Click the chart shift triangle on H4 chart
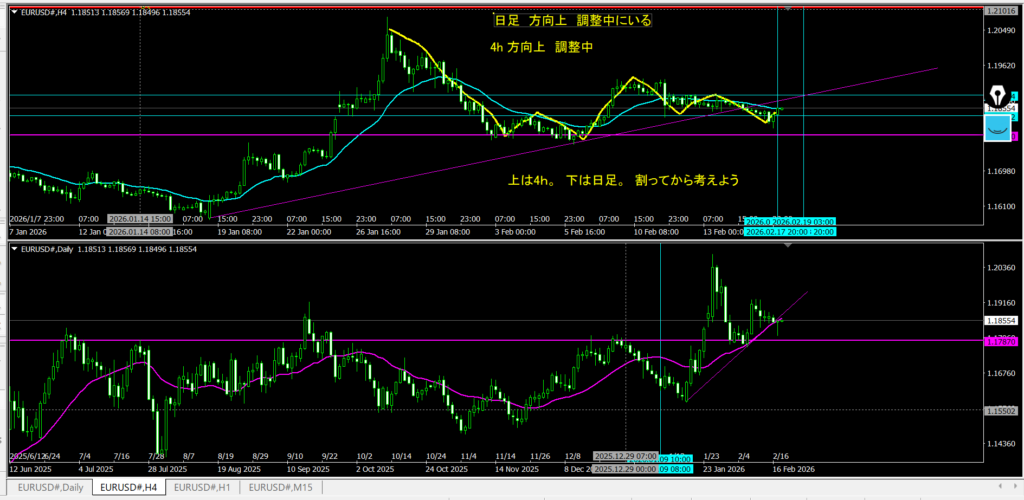The image size is (1024, 500). (x=787, y=8)
